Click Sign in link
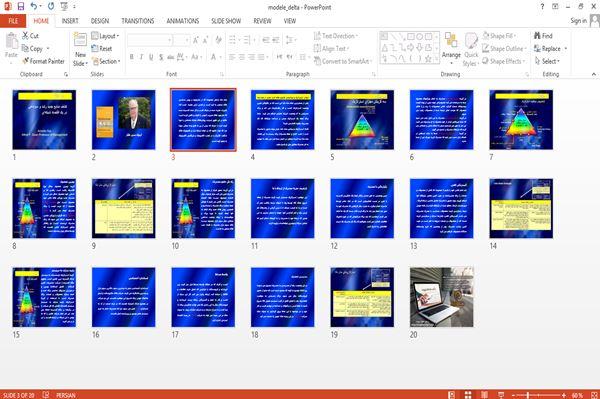The width and height of the screenshot is (600, 399). 578,21
